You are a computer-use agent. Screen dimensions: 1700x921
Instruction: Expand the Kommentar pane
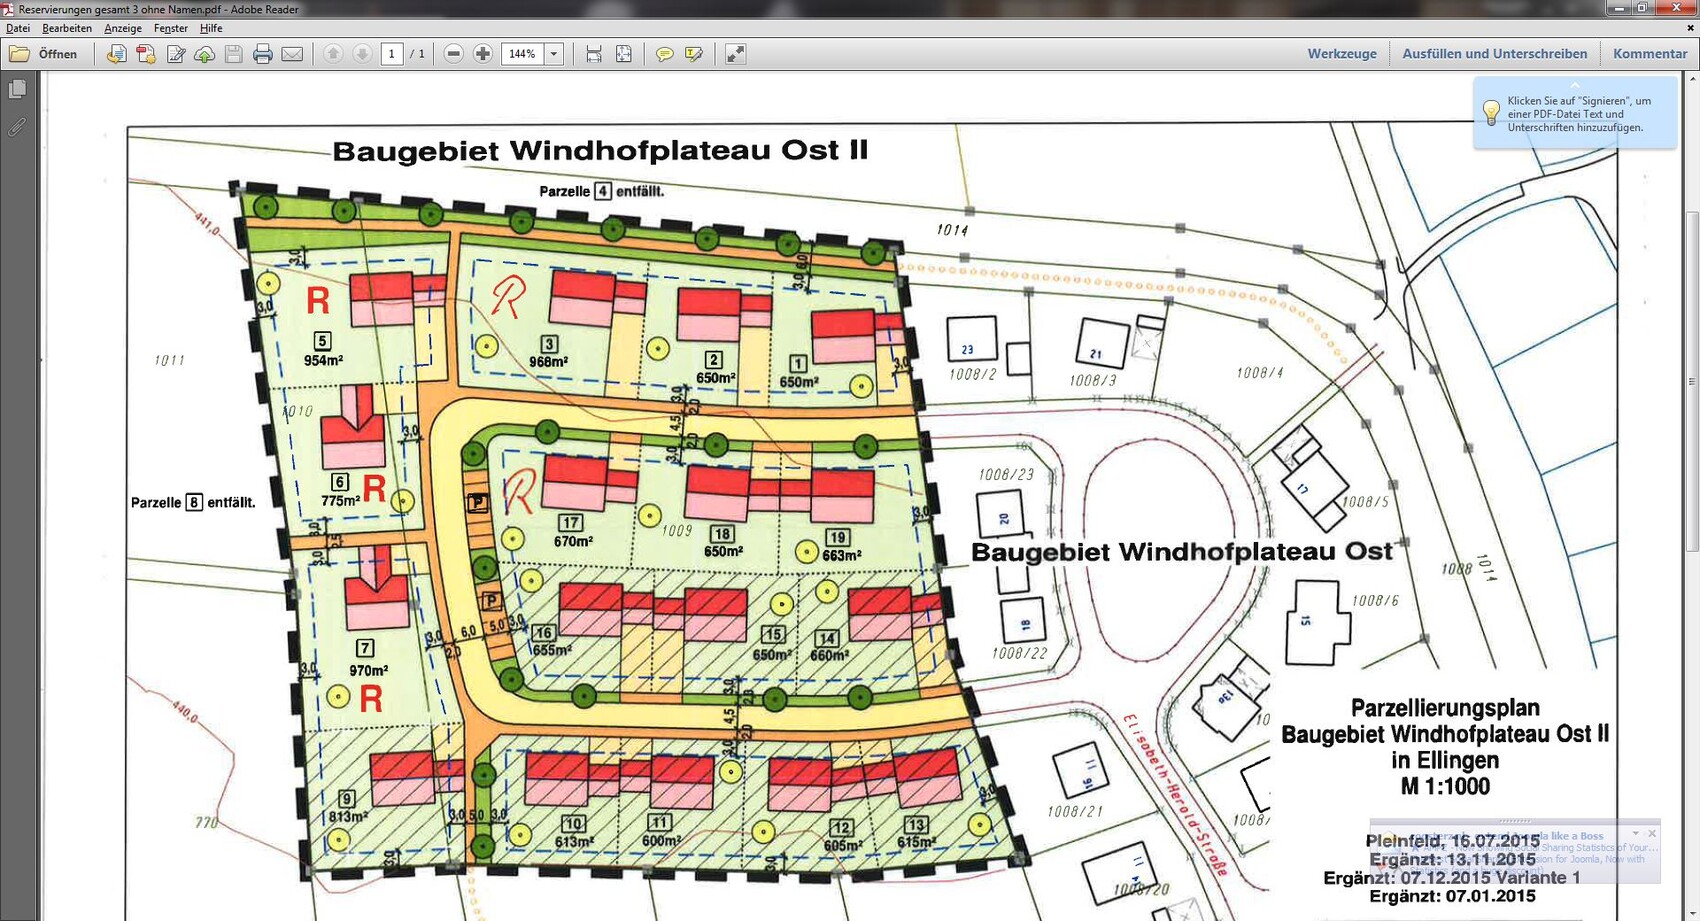click(x=1649, y=54)
